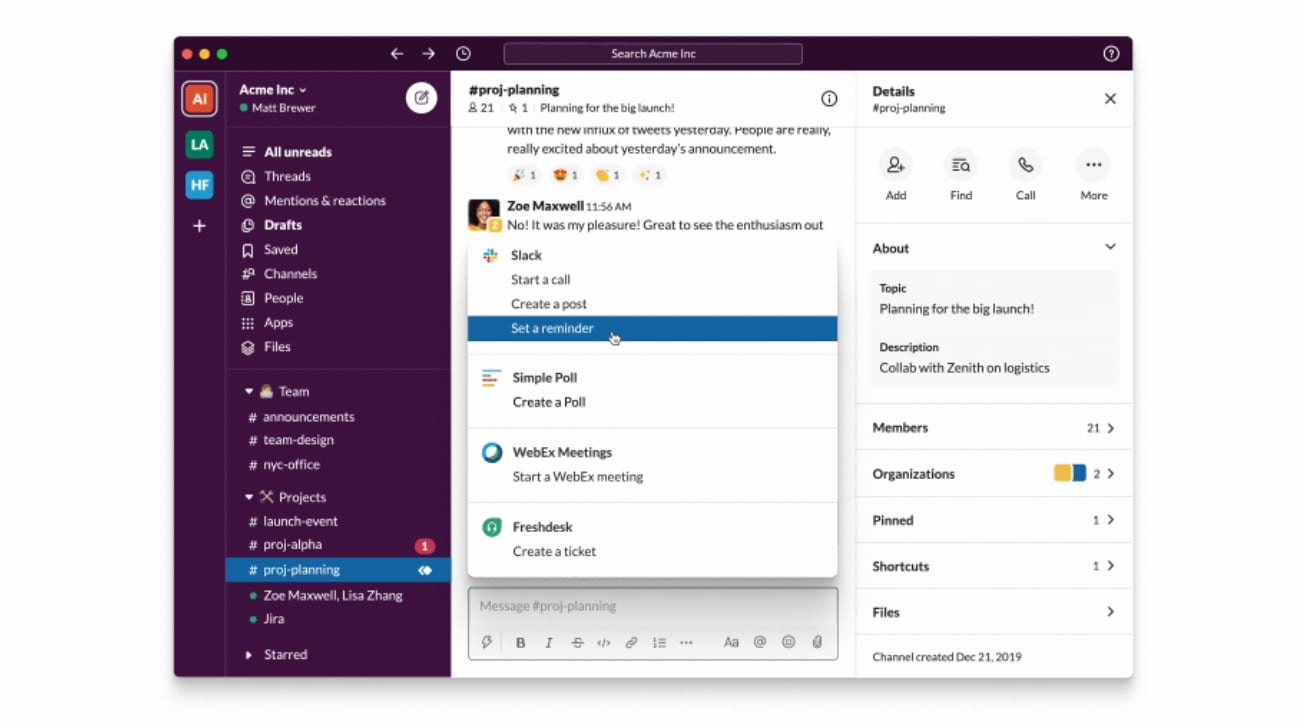Insert an emoji in the message composer
1305x728 pixels.
[789, 641]
